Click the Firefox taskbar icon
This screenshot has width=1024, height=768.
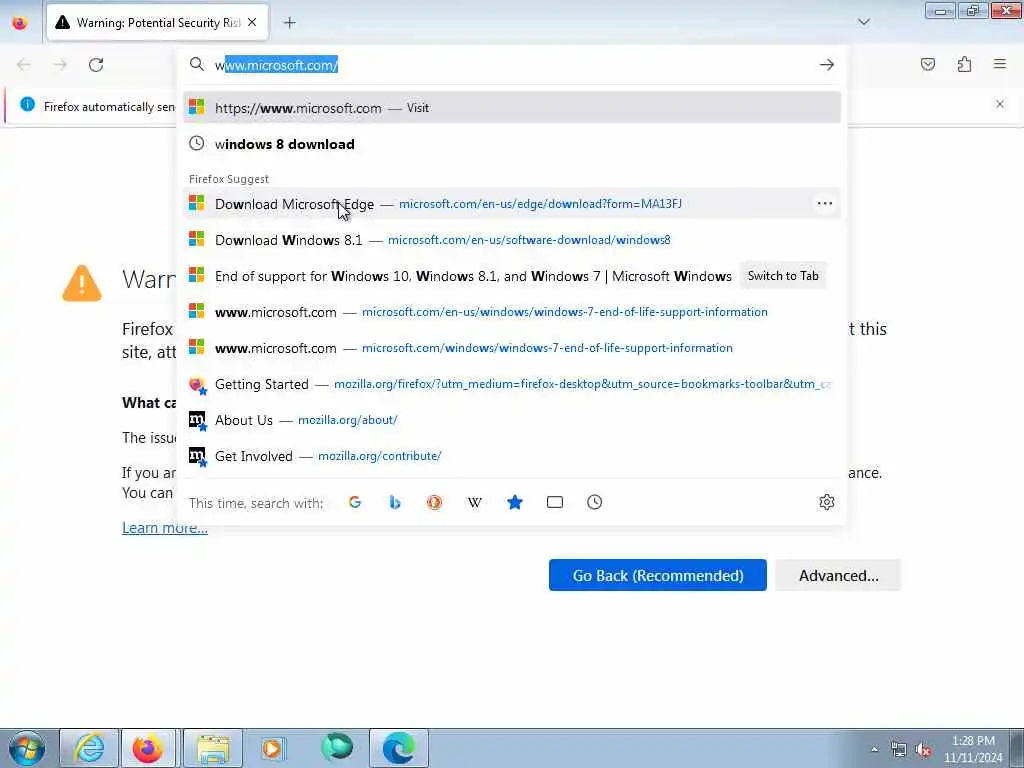click(x=148, y=748)
